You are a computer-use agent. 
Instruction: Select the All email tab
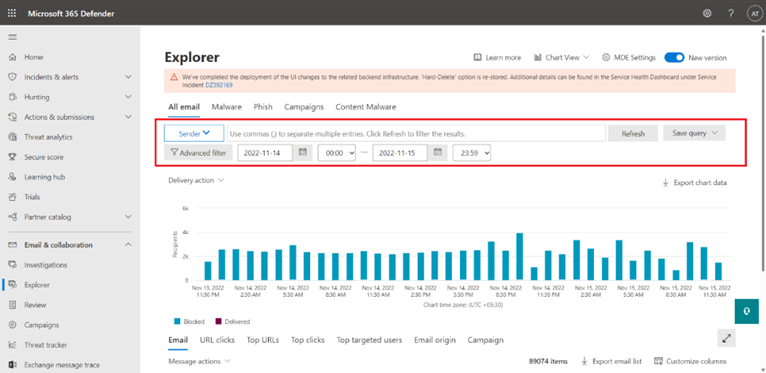pyautogui.click(x=184, y=107)
